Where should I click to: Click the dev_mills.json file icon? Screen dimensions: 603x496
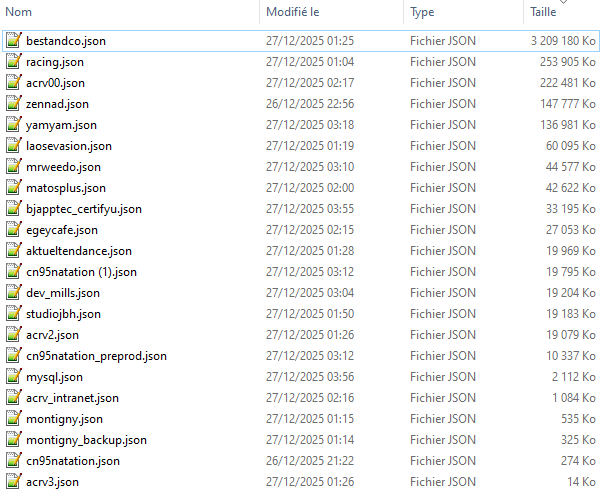(x=13, y=293)
